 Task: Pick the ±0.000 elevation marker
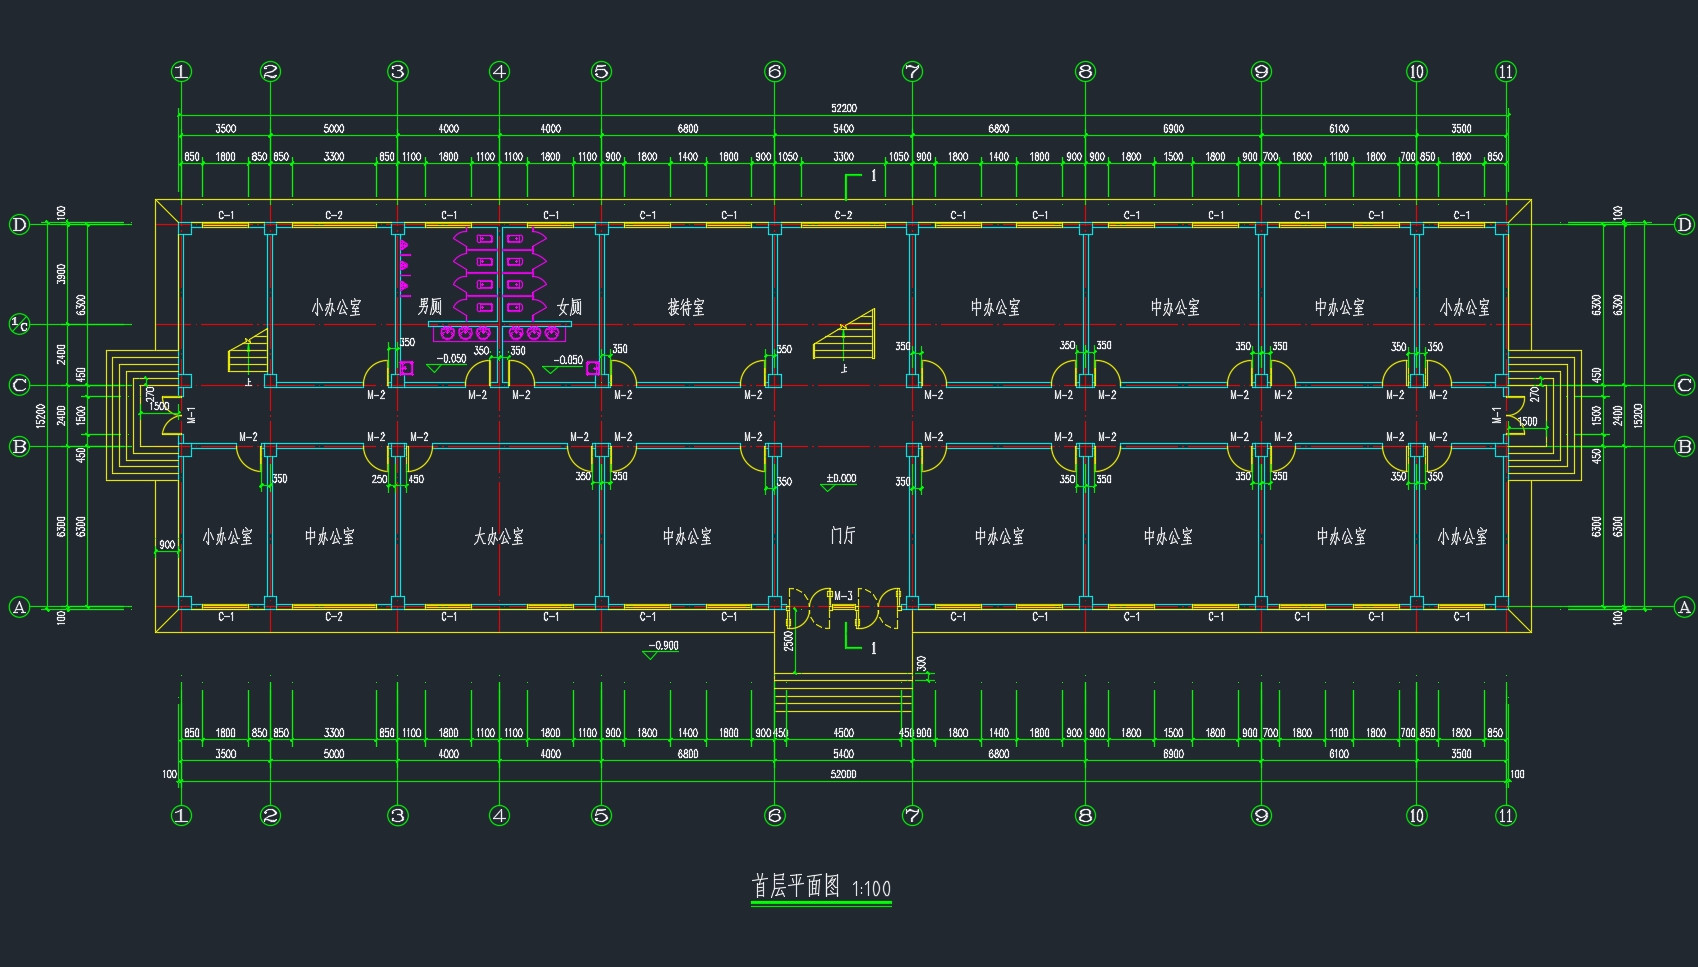click(840, 481)
